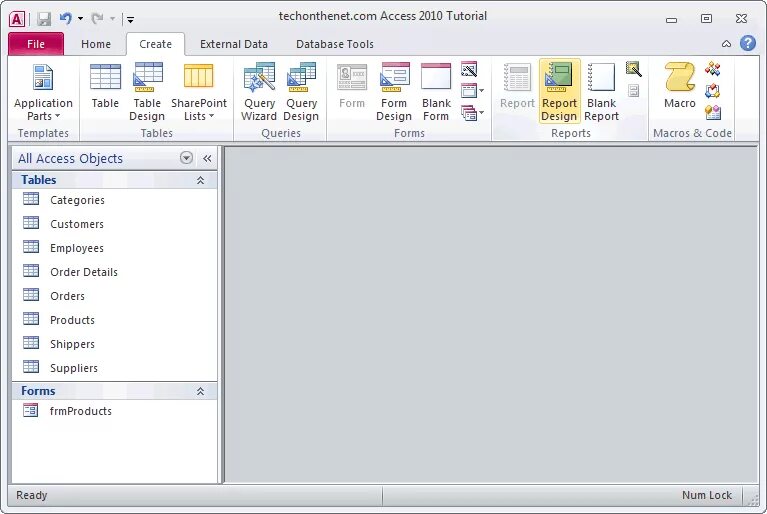
Task: Switch to the Home tab
Action: pos(96,44)
